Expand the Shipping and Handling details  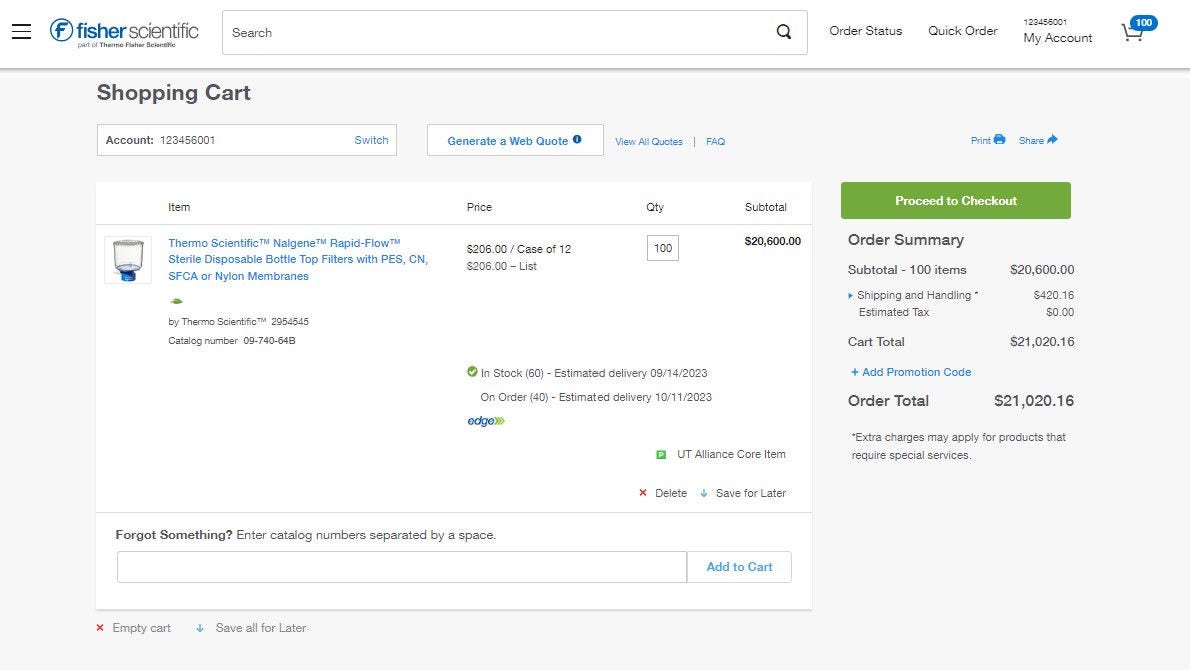[x=851, y=295]
